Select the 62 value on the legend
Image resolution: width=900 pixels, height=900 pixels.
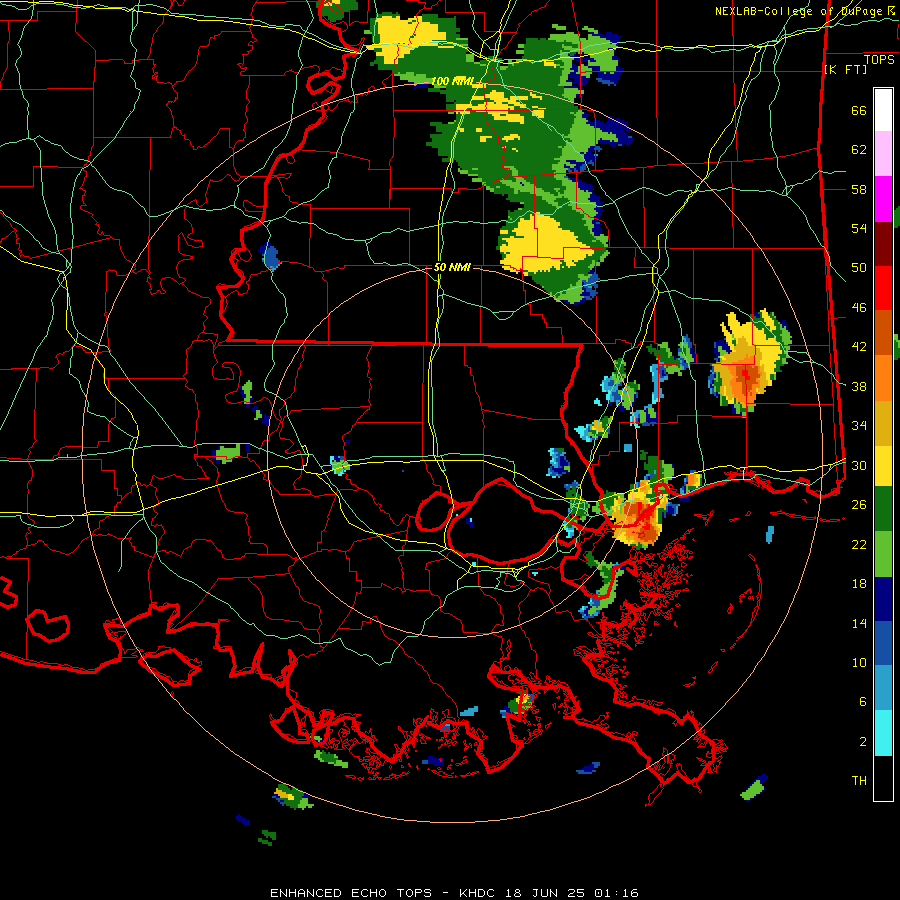(859, 150)
